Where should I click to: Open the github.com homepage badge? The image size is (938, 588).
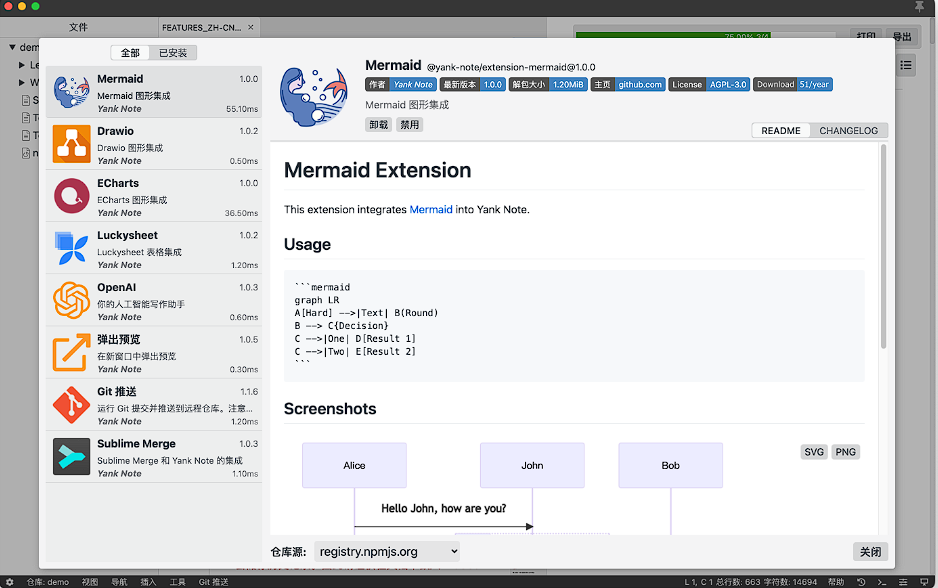[628, 84]
